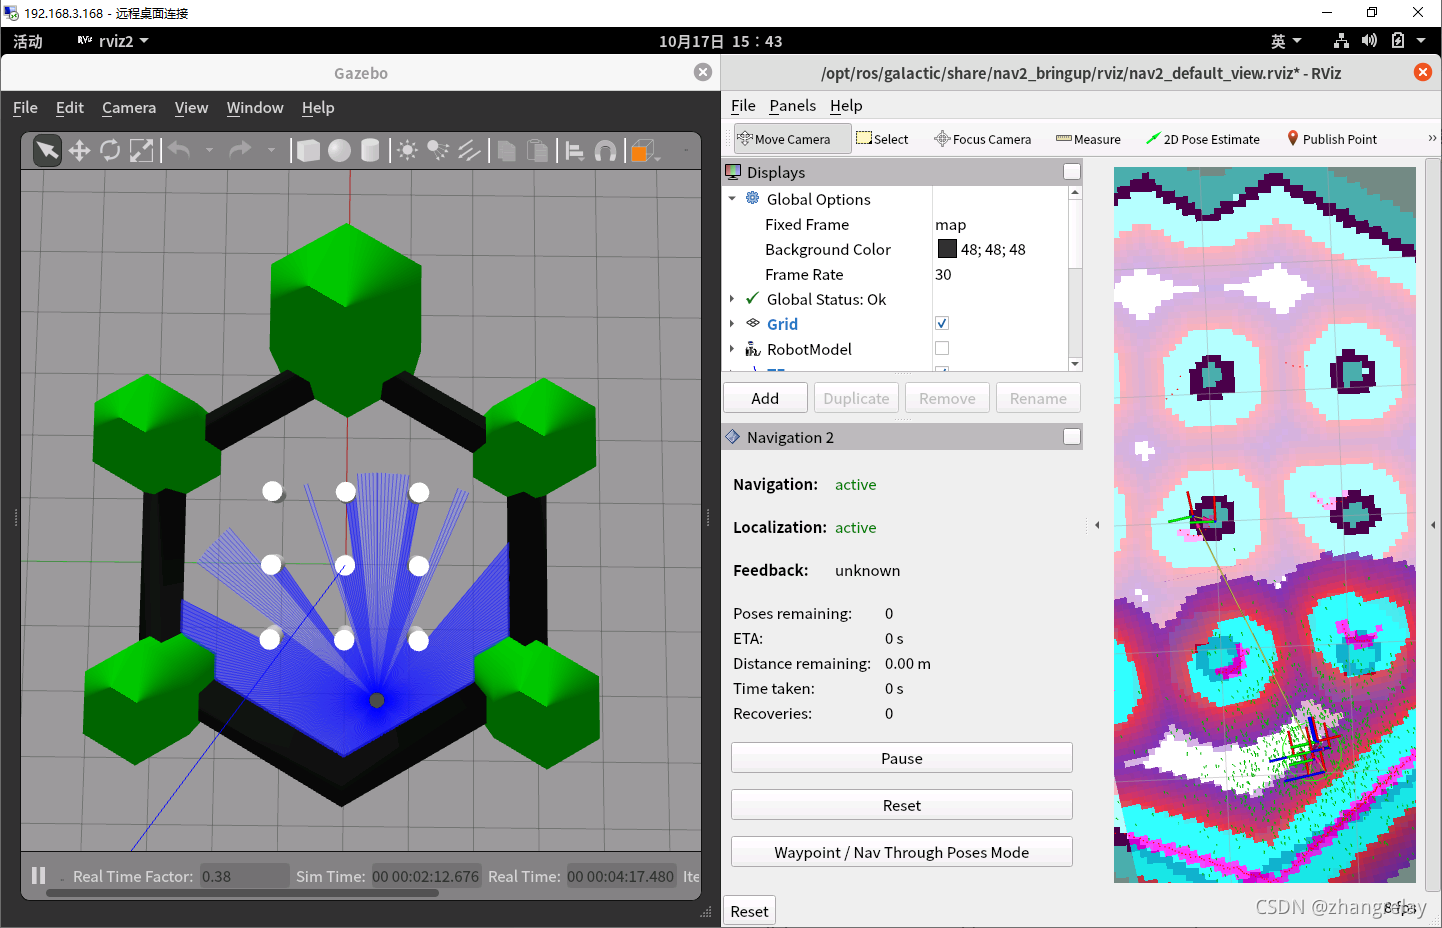Open the redo history dropdown arrow
This screenshot has width=1442, height=928.
pyautogui.click(x=271, y=150)
